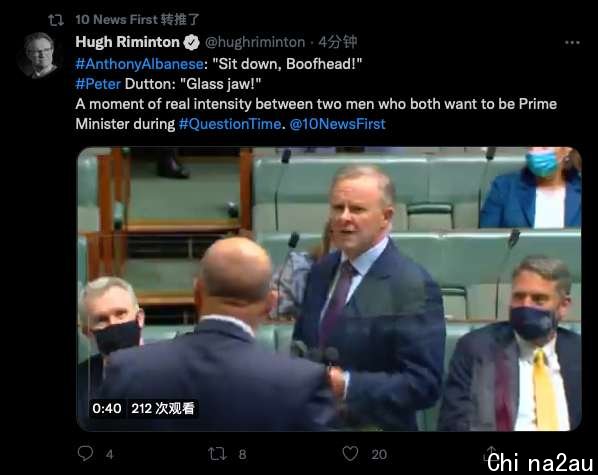Like the tweet with the heart icon
This screenshot has height=475, width=598.
click(x=350, y=454)
